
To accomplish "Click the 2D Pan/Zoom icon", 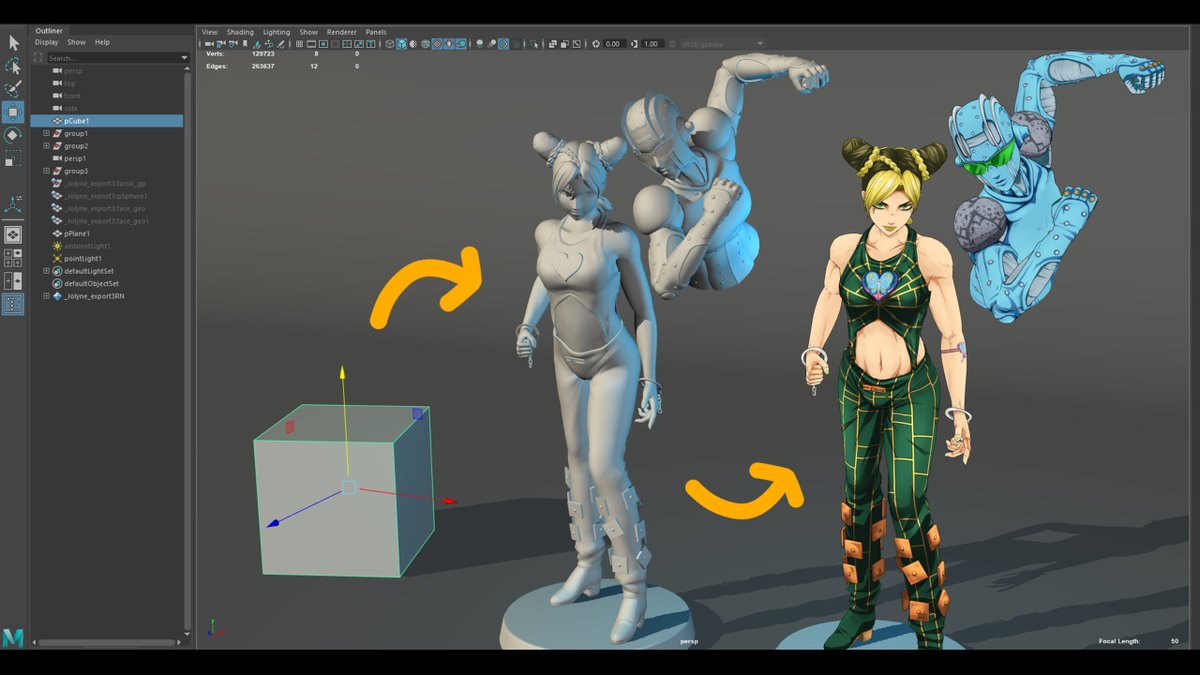I will click(269, 44).
